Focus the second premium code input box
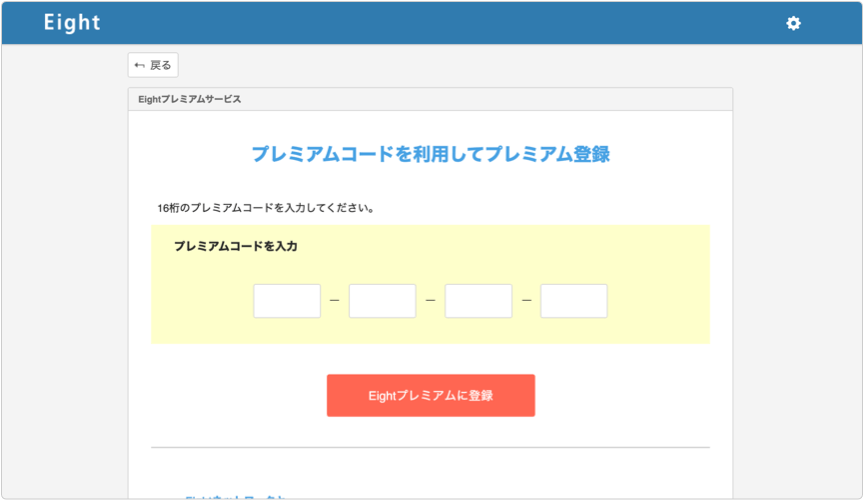The height and width of the screenshot is (500, 864). pos(382,301)
